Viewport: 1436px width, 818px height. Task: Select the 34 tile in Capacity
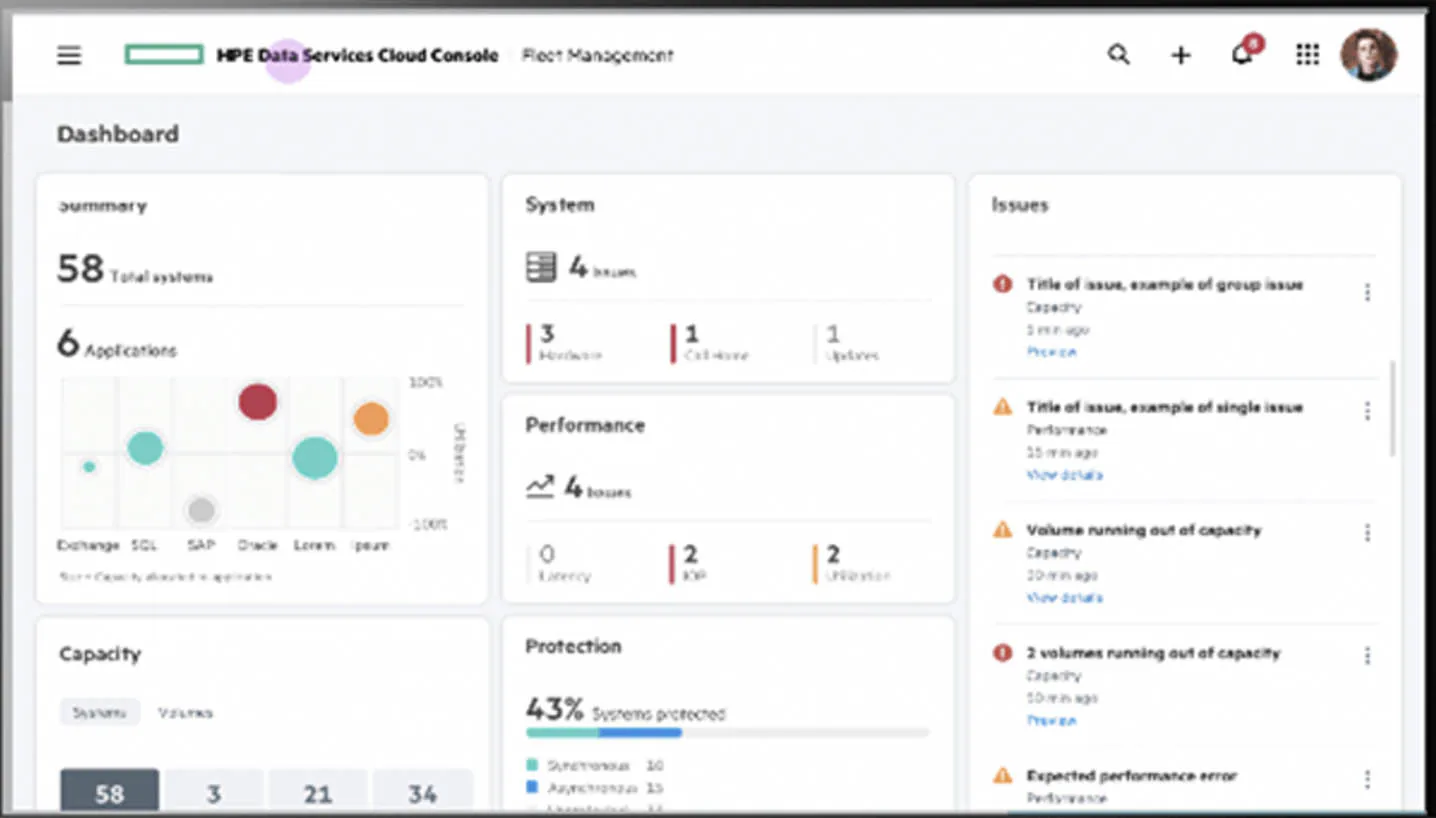point(422,790)
